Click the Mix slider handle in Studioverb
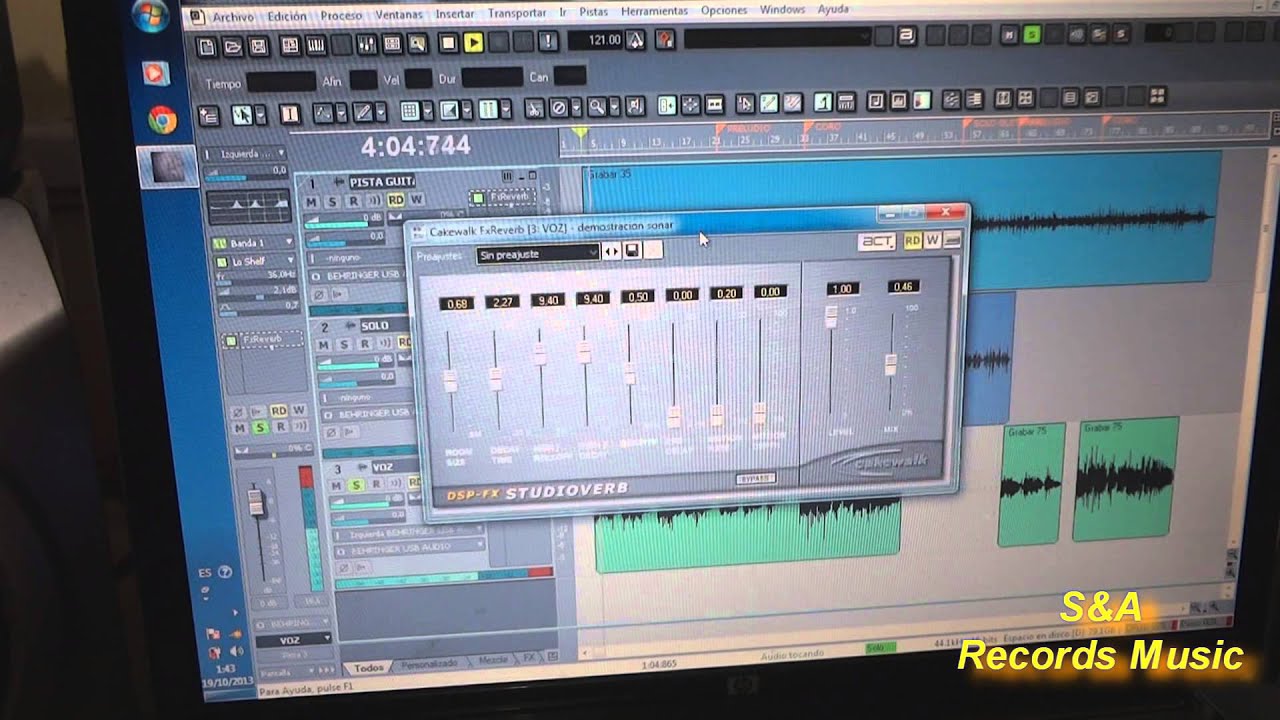This screenshot has width=1280, height=720. 890,364
